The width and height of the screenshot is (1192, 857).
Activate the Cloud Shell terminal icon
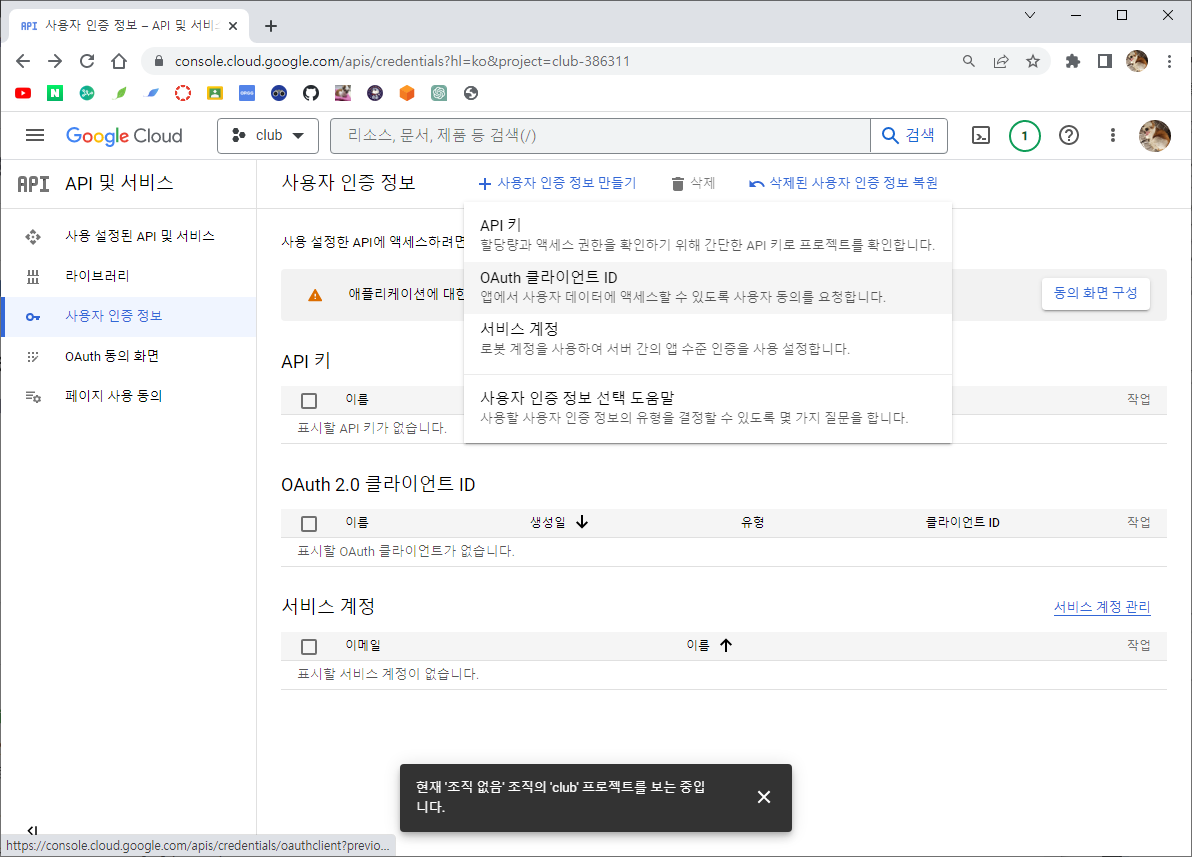(981, 136)
